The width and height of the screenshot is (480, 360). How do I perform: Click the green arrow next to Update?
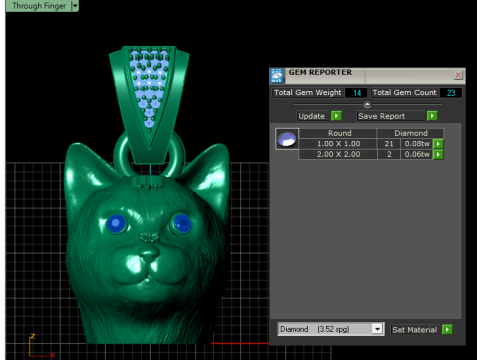tap(336, 116)
